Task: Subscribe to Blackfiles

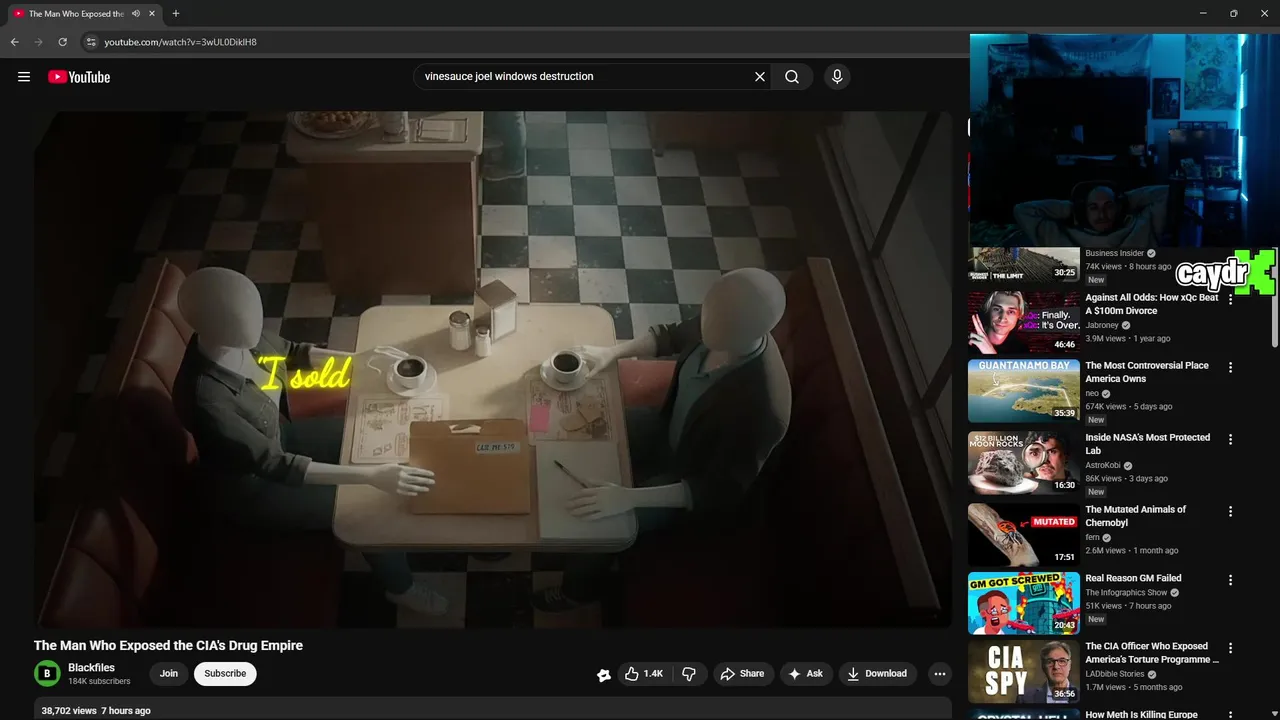Action: coord(225,674)
